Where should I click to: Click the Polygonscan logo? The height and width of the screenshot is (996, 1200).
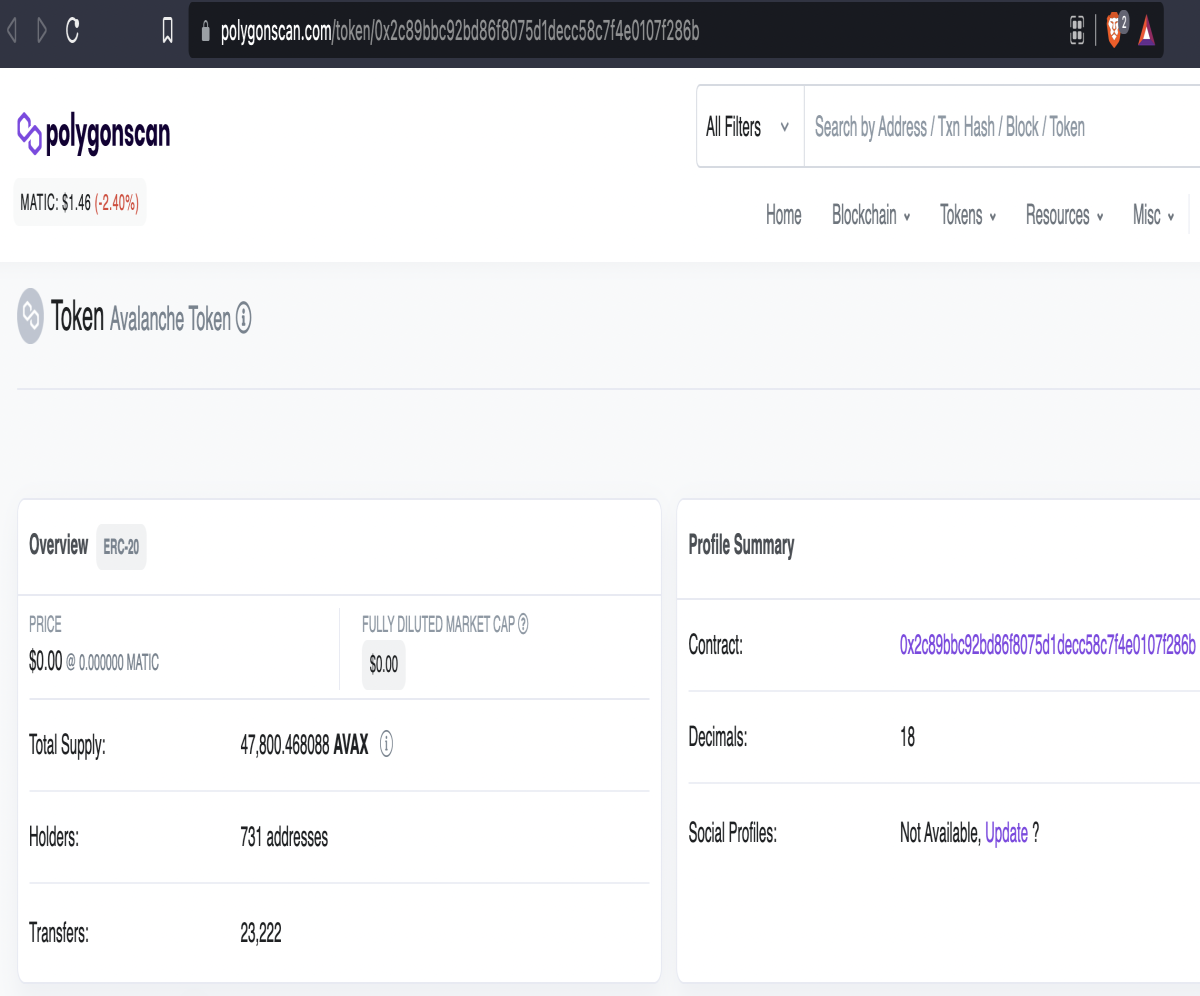coord(94,133)
